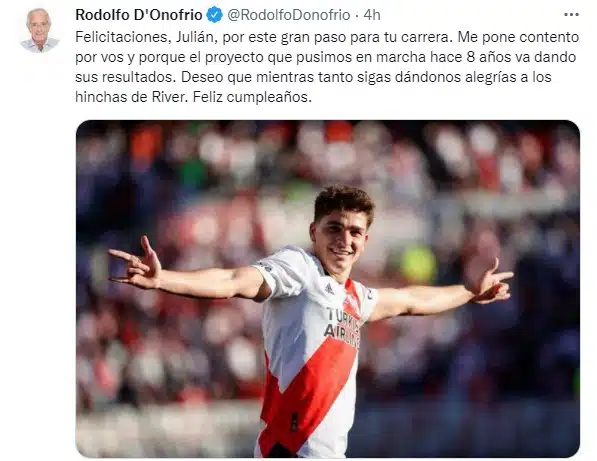Open the three-dot more options menu

[571, 15]
